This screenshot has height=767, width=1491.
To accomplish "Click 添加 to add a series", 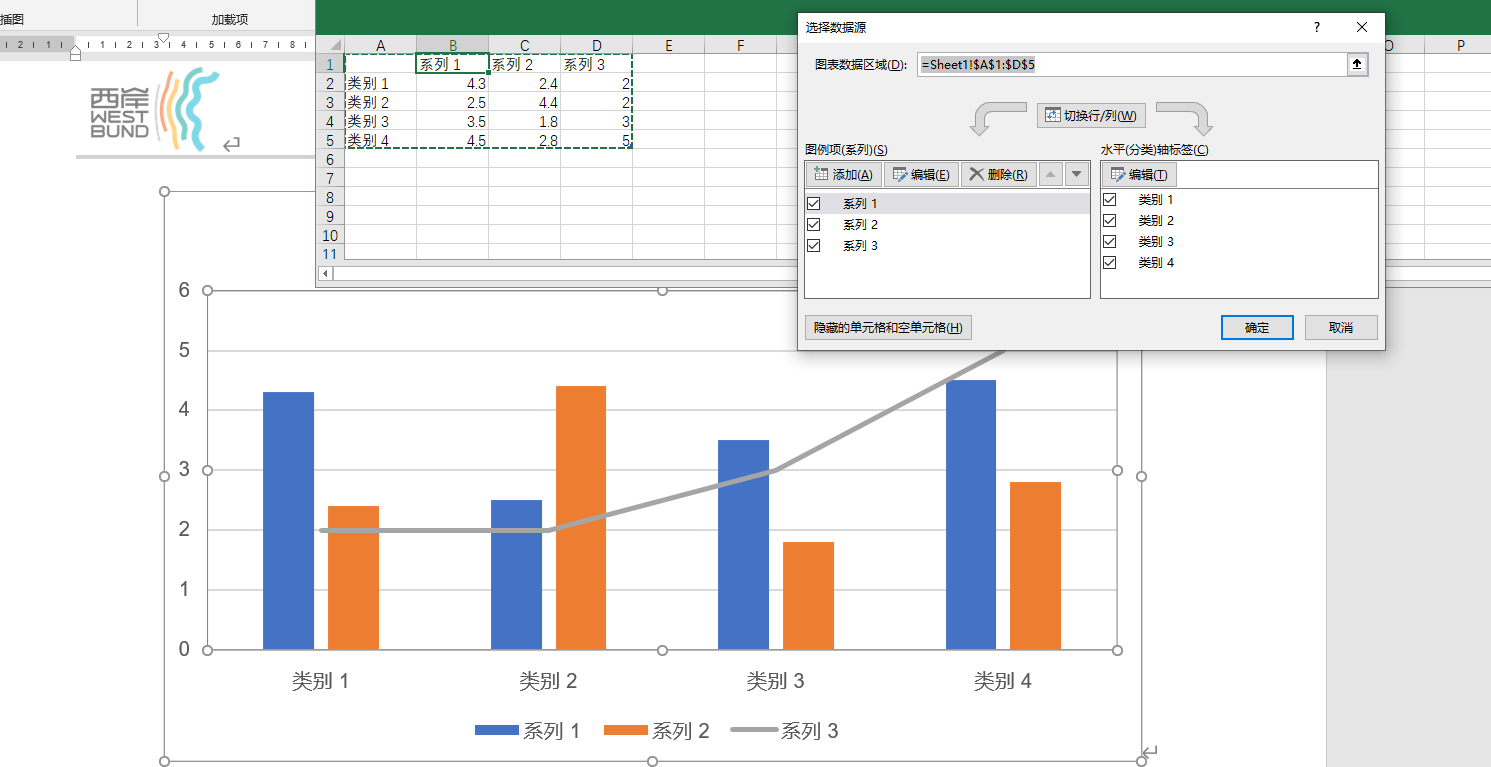I will coord(844,175).
